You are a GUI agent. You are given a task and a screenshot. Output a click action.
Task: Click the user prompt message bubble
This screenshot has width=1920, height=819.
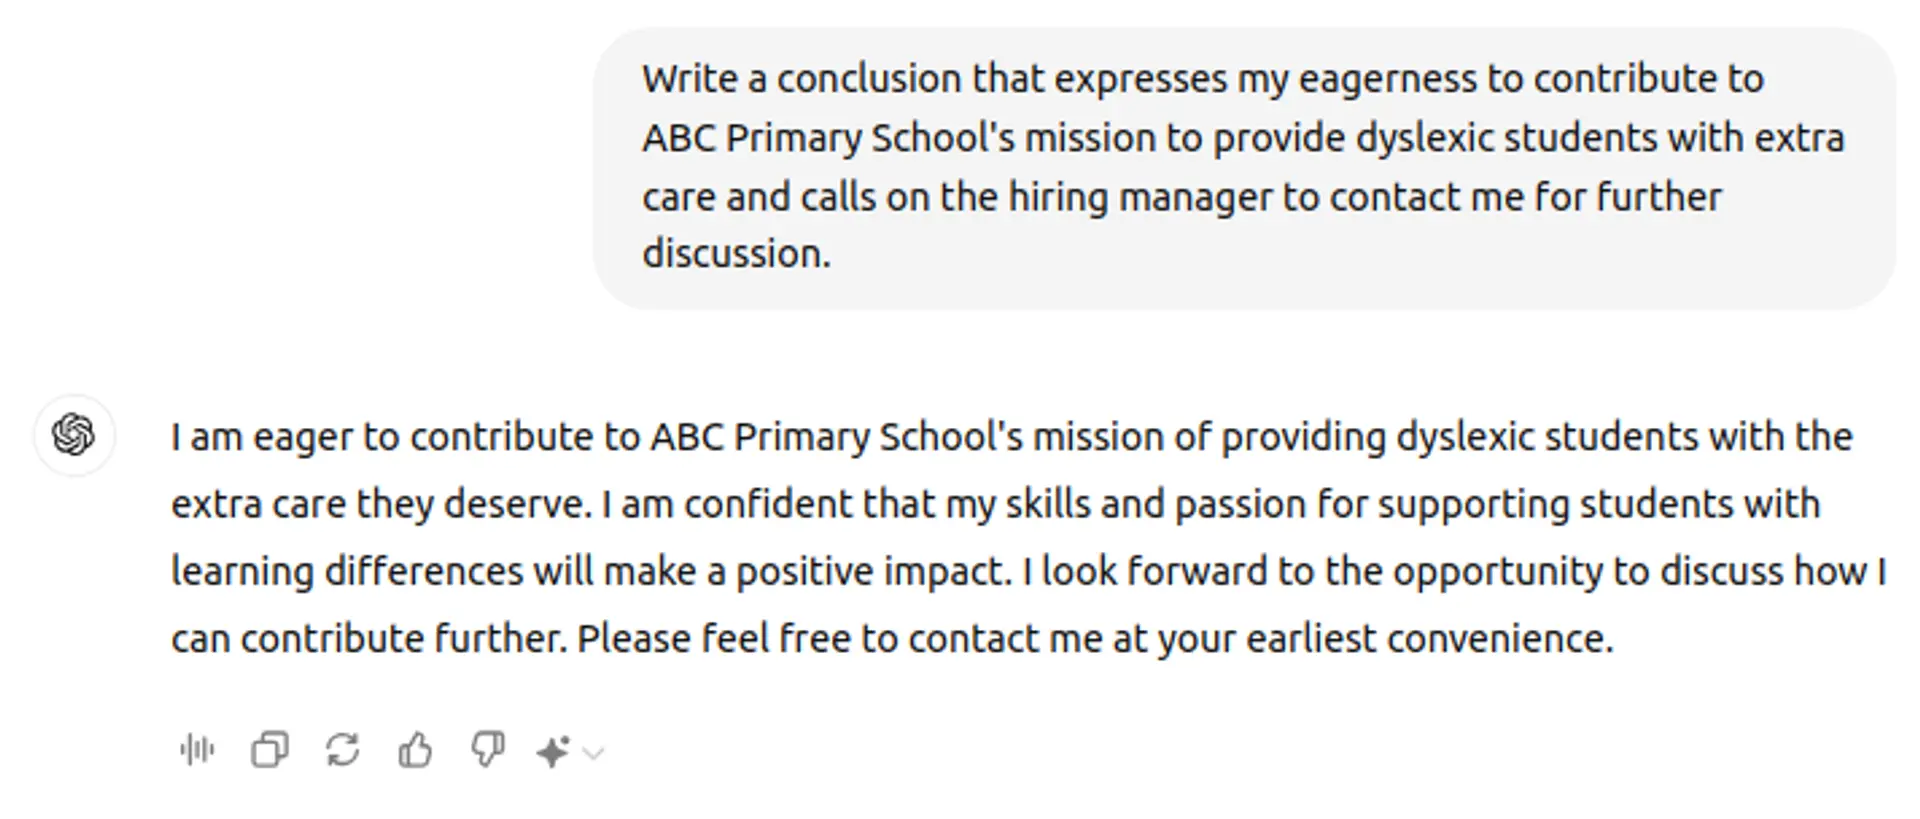[1243, 167]
